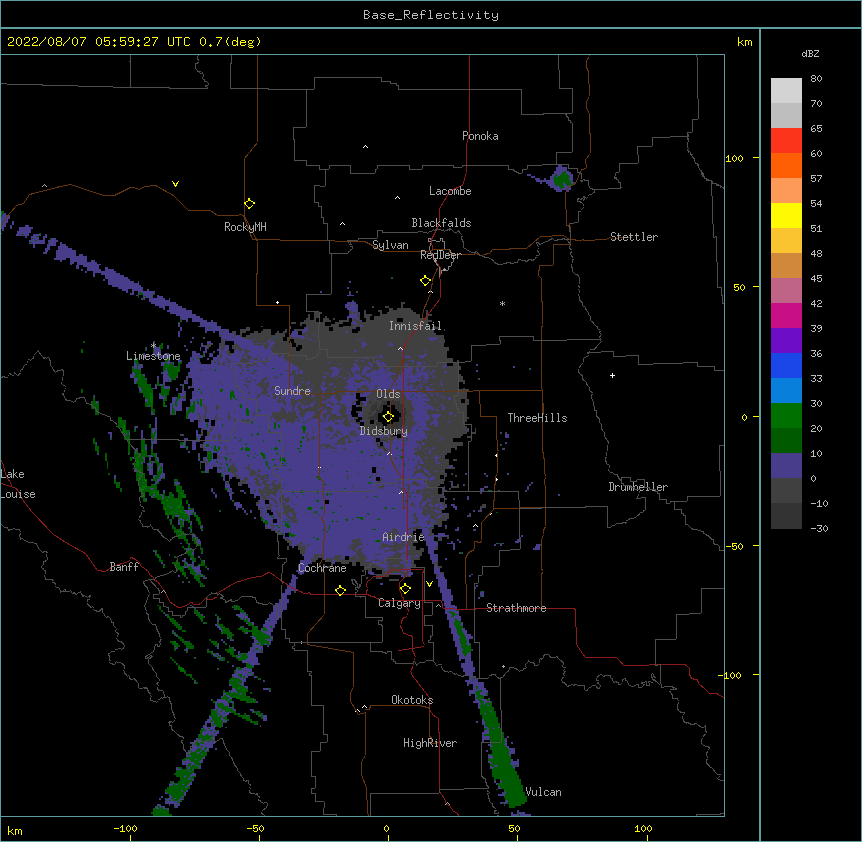Click the Ponoka city label
This screenshot has height=842, width=862.
tap(480, 136)
